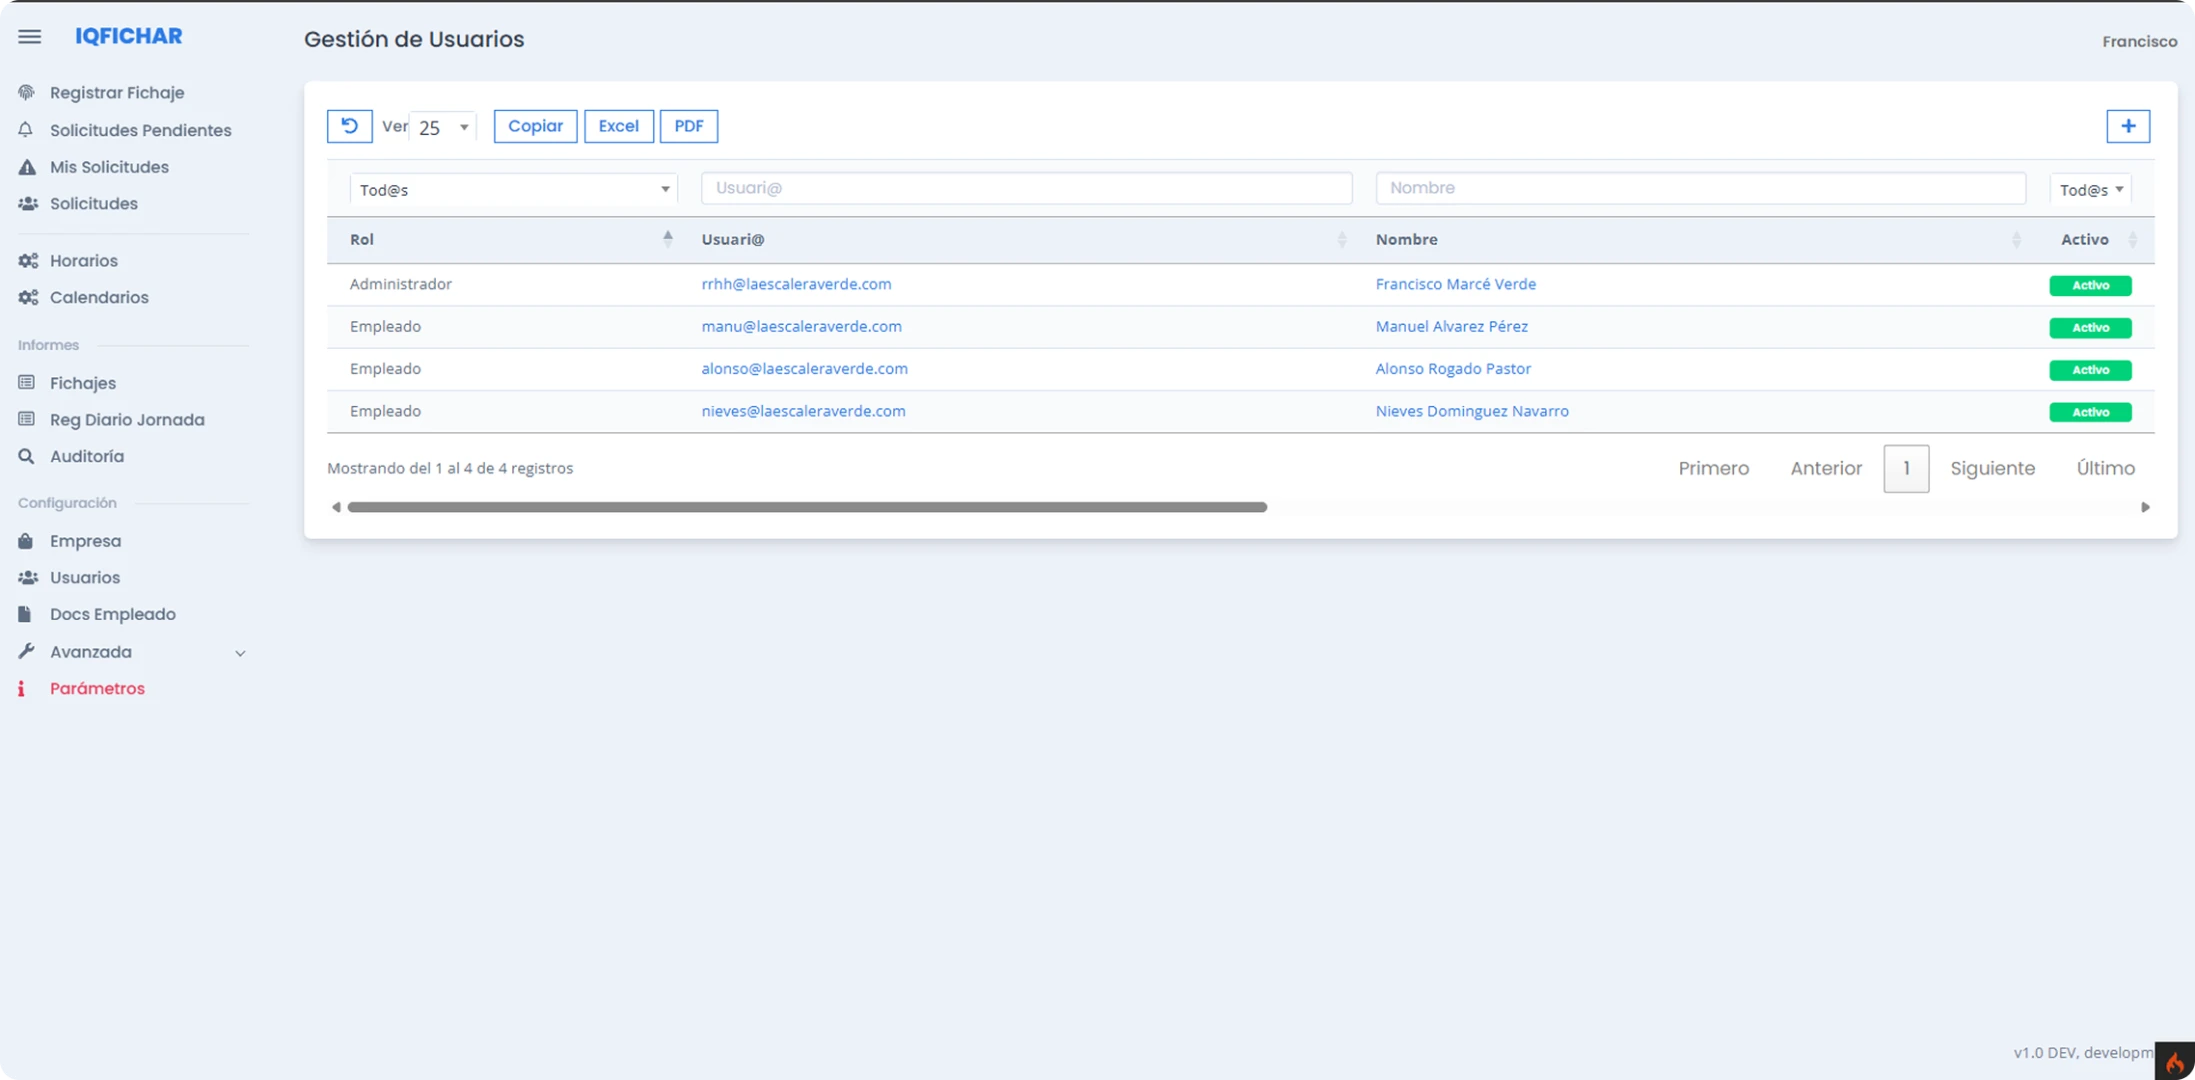Open Parámetros in the sidebar
The height and width of the screenshot is (1080, 2195).
click(97, 688)
